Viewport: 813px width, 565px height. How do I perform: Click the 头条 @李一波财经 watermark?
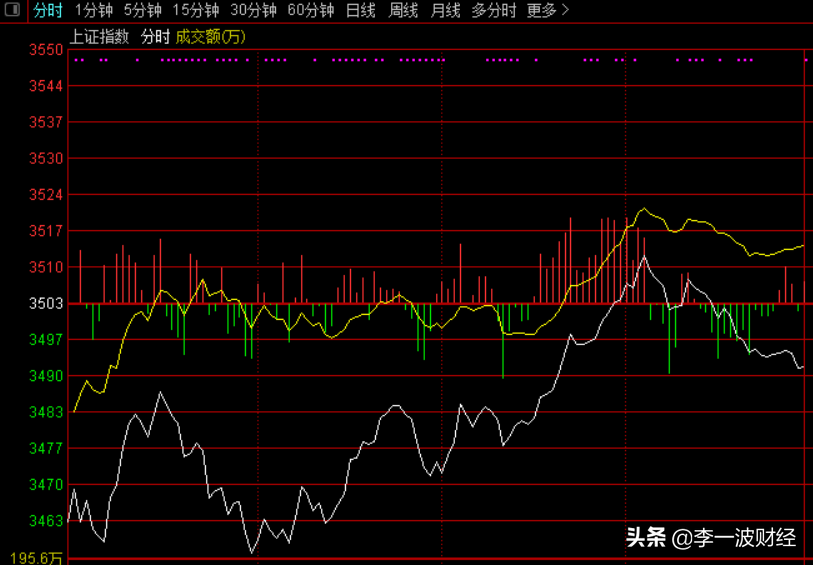711,538
